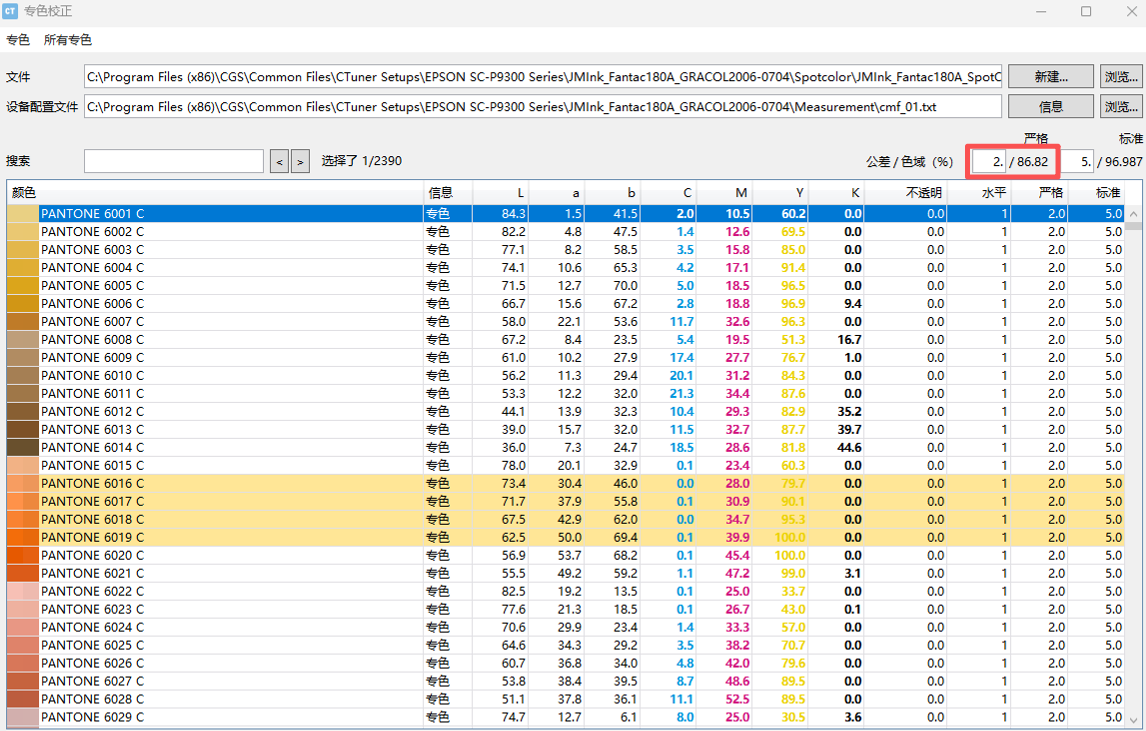The image size is (1146, 731).
Task: Click the PANTONE 6014 C color swatch
Action: click(23, 447)
